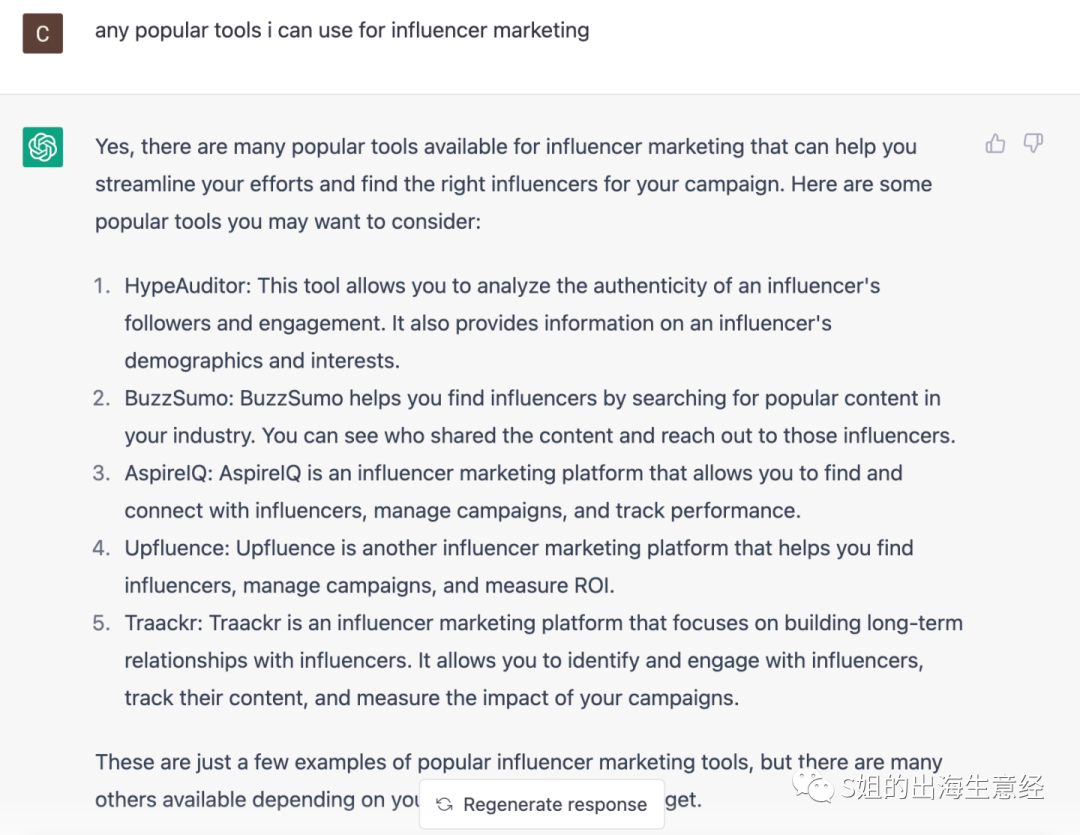Click the thumbs down icon
The image size is (1080, 835).
(1033, 144)
